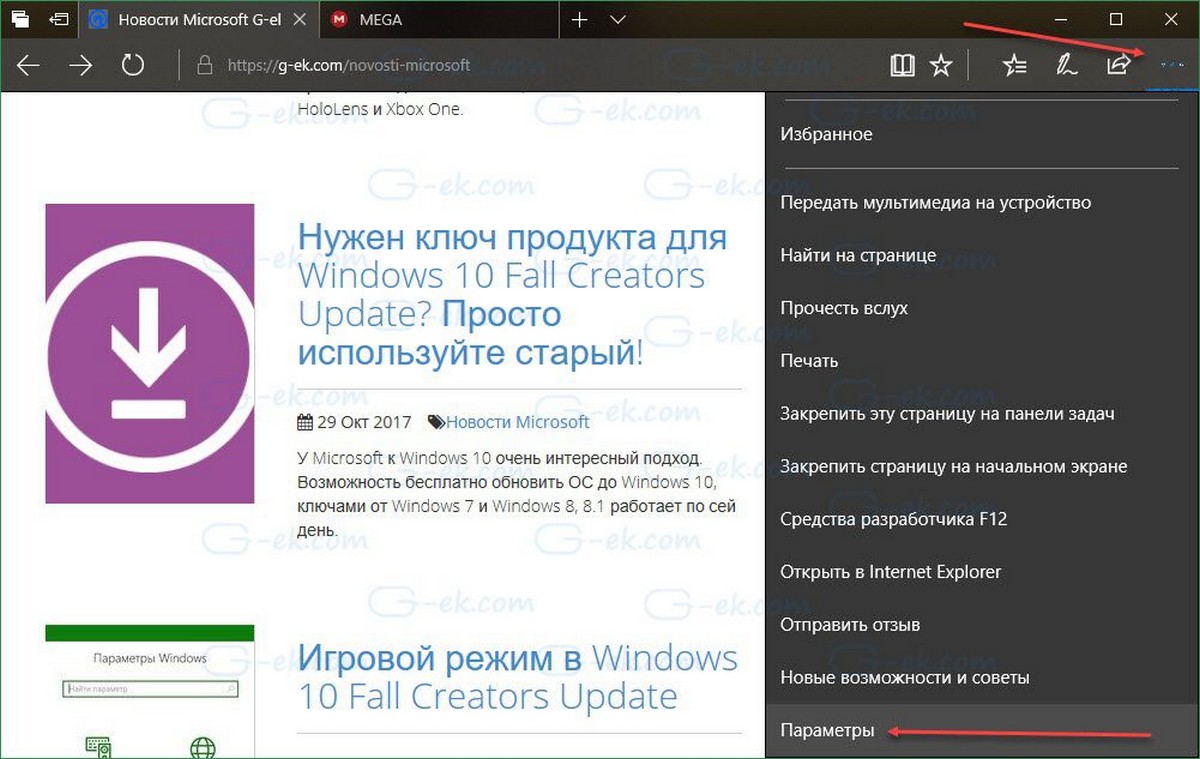Show tabs you've set aside icon
1200x759 pixels.
[20, 19]
